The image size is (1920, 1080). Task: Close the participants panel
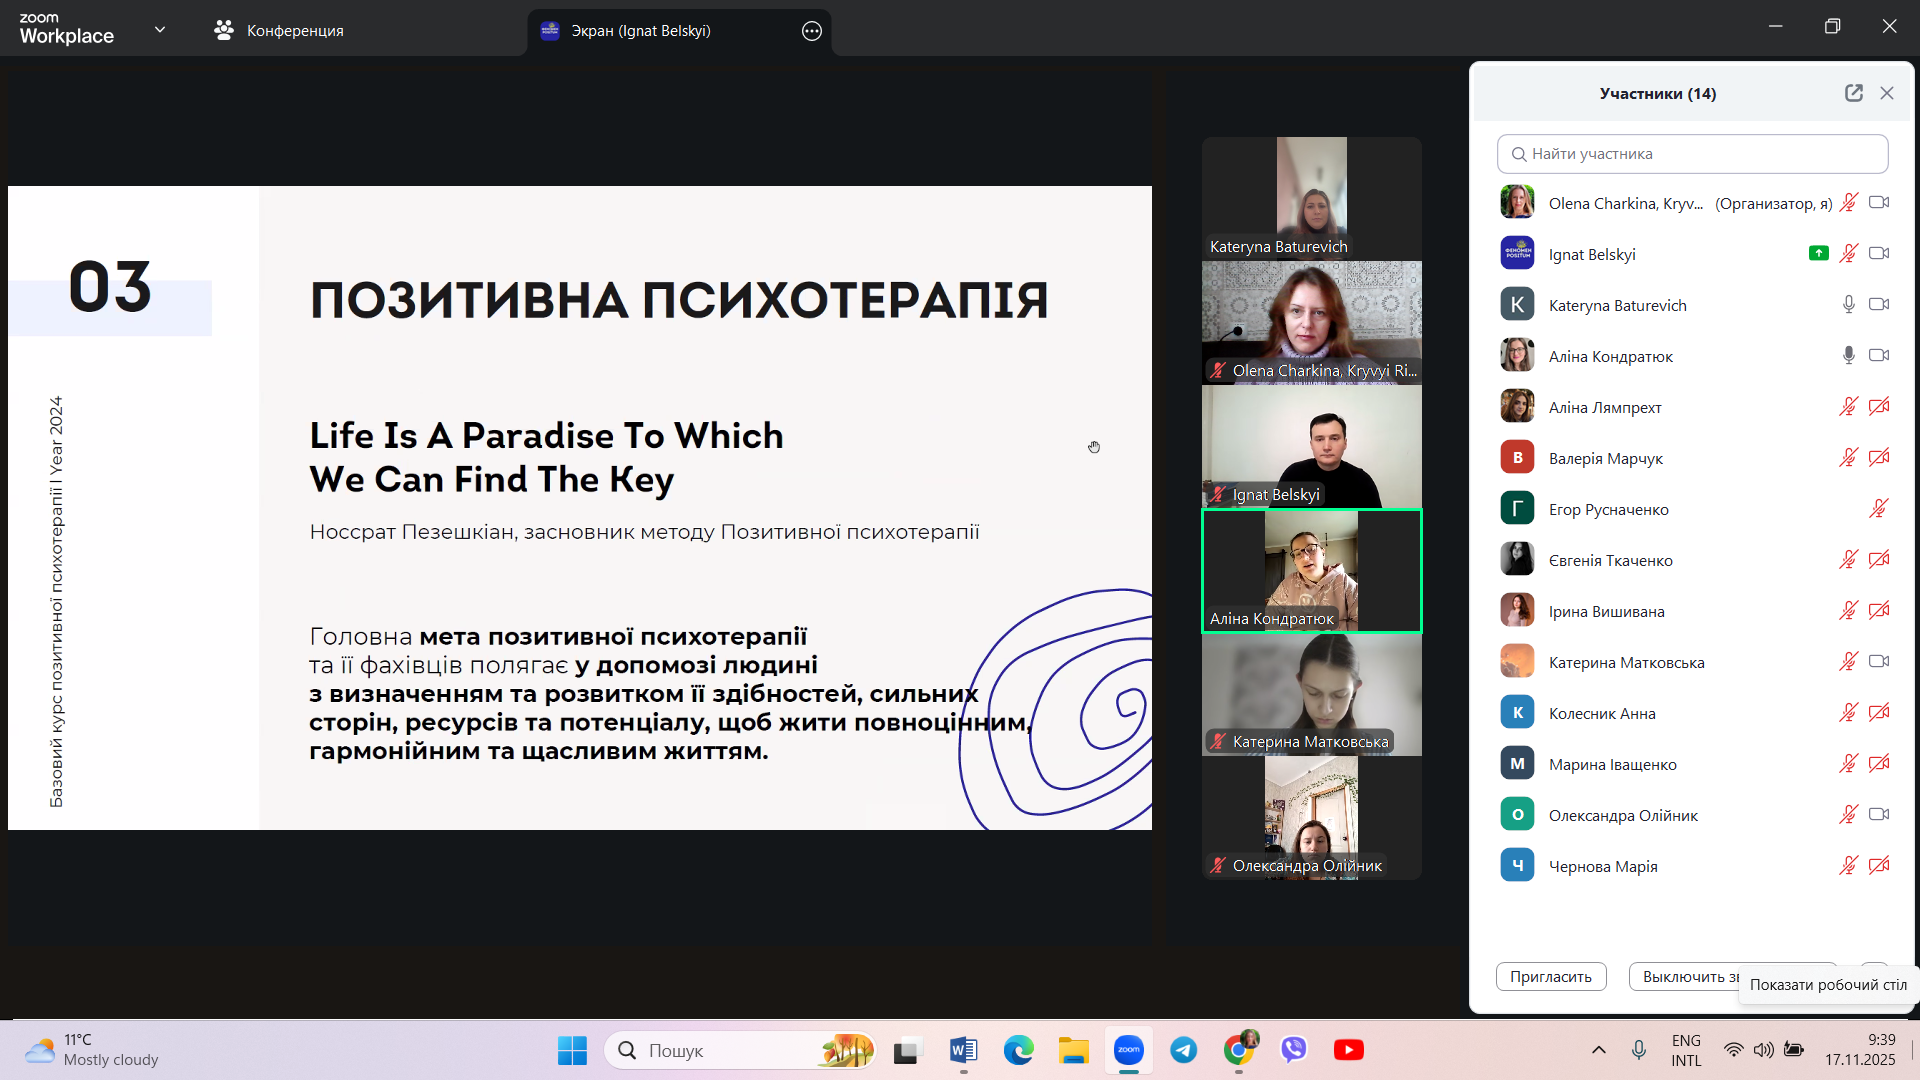coord(1887,93)
